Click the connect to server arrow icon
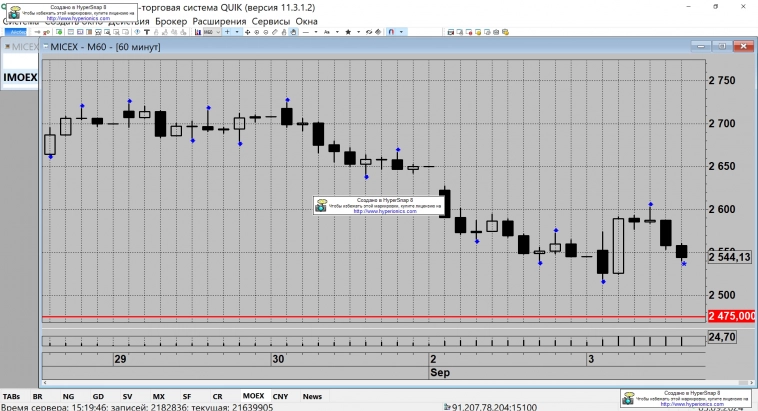Image resolution: width=758 pixels, height=411 pixels. tap(37, 32)
